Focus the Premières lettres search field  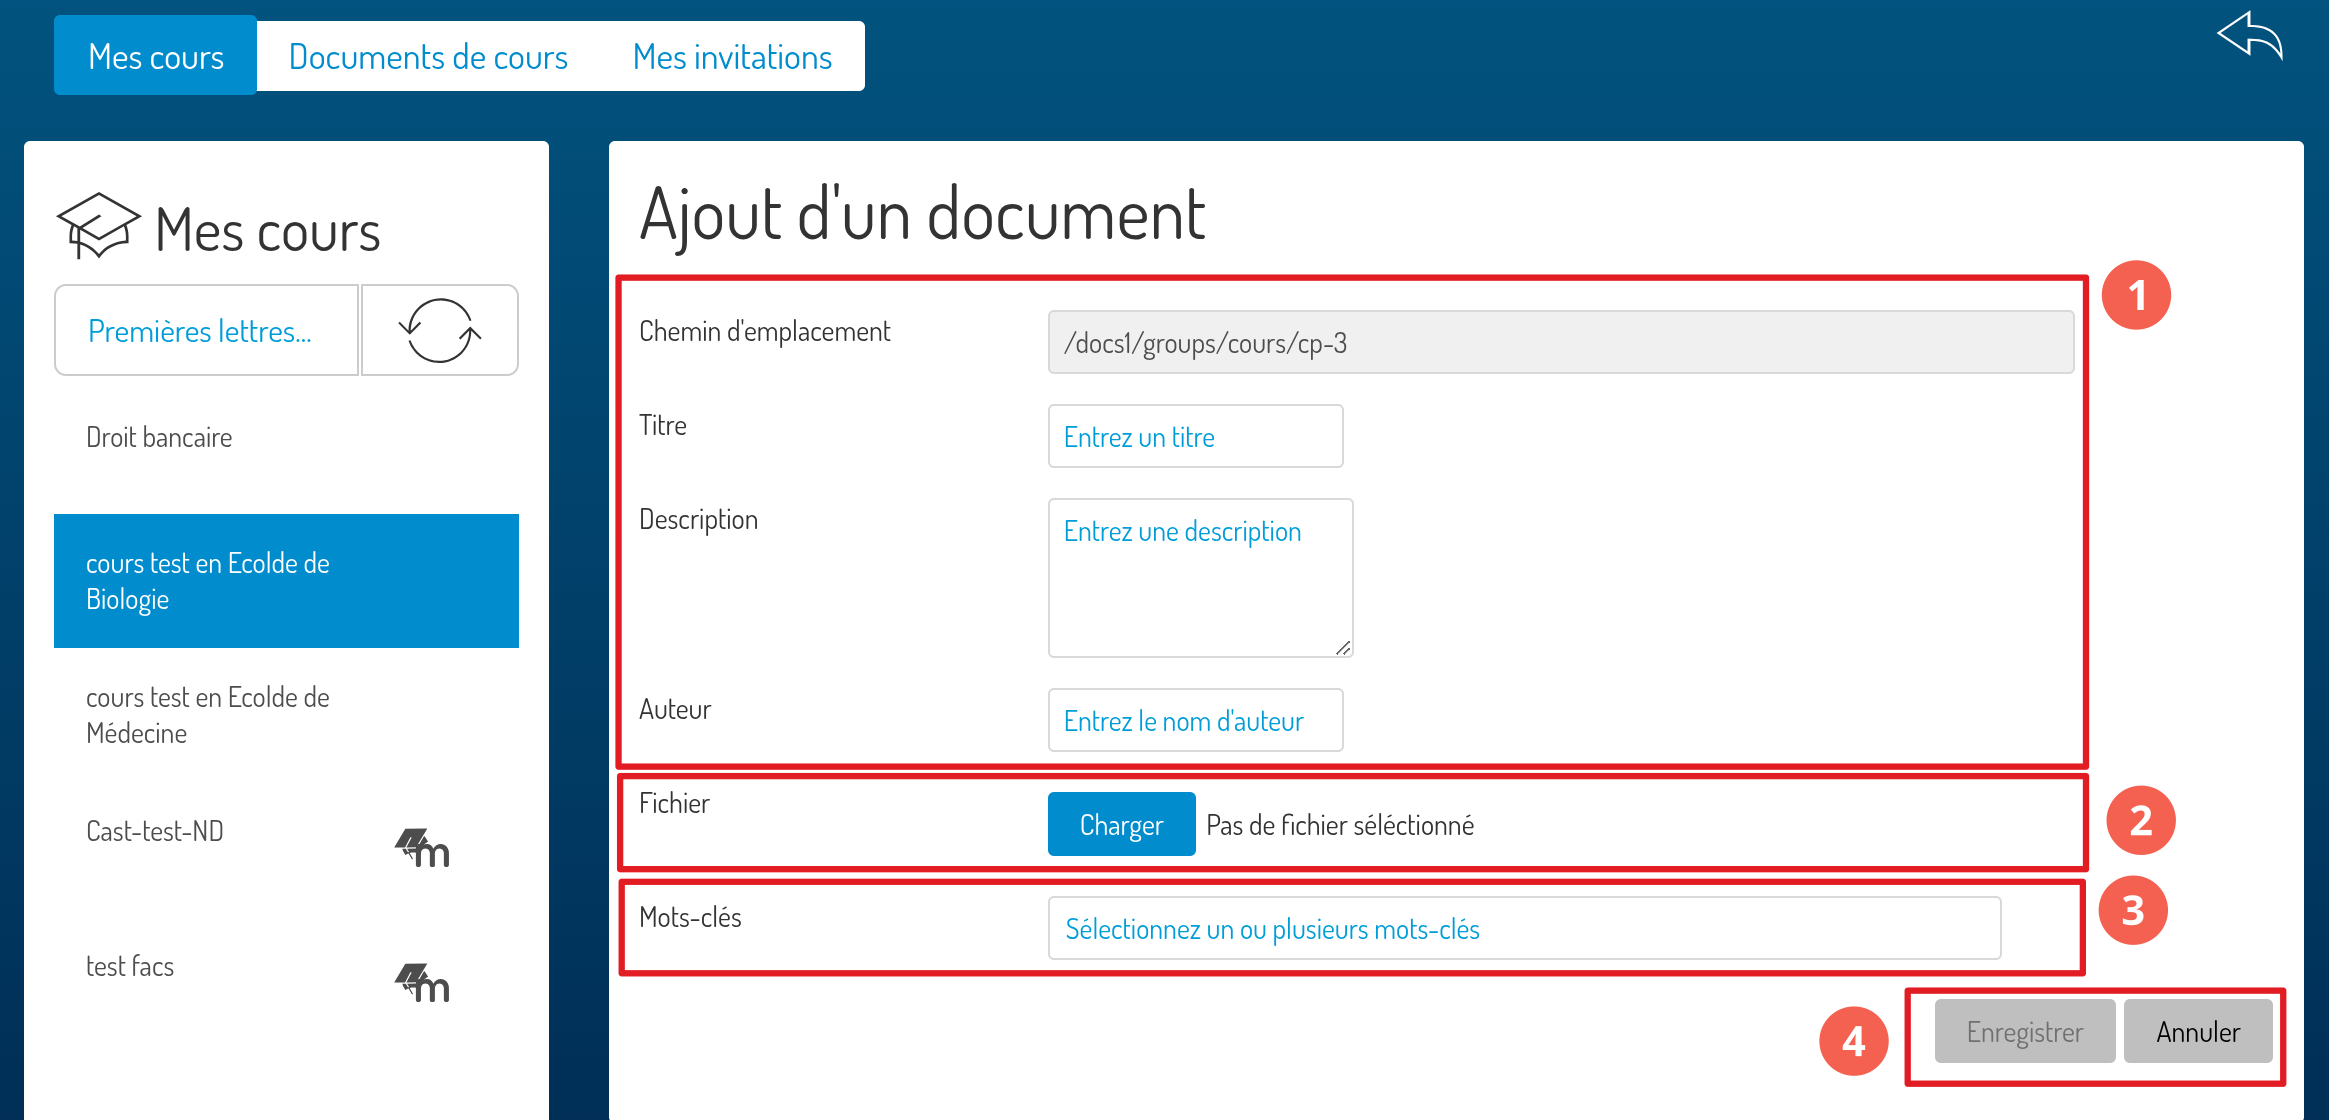(x=206, y=331)
